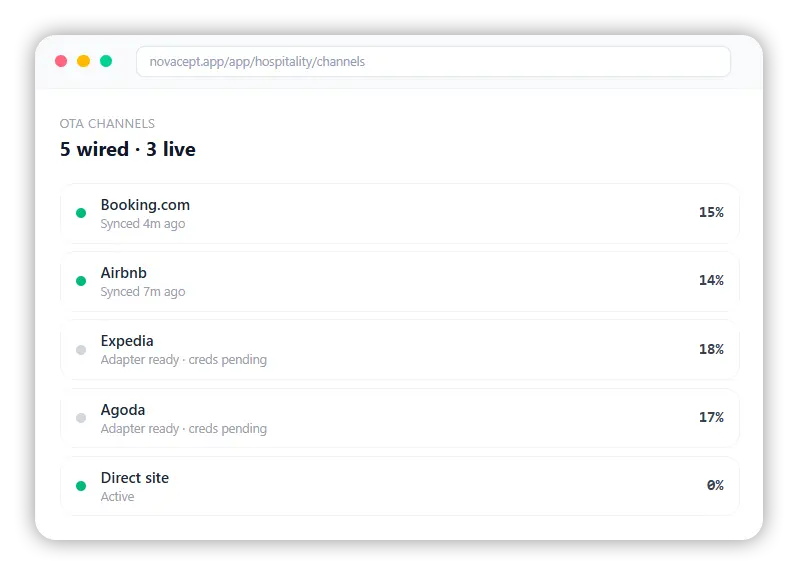Viewport: 799px width, 576px height.
Task: Open the Airbnb channel row
Action: coord(400,281)
